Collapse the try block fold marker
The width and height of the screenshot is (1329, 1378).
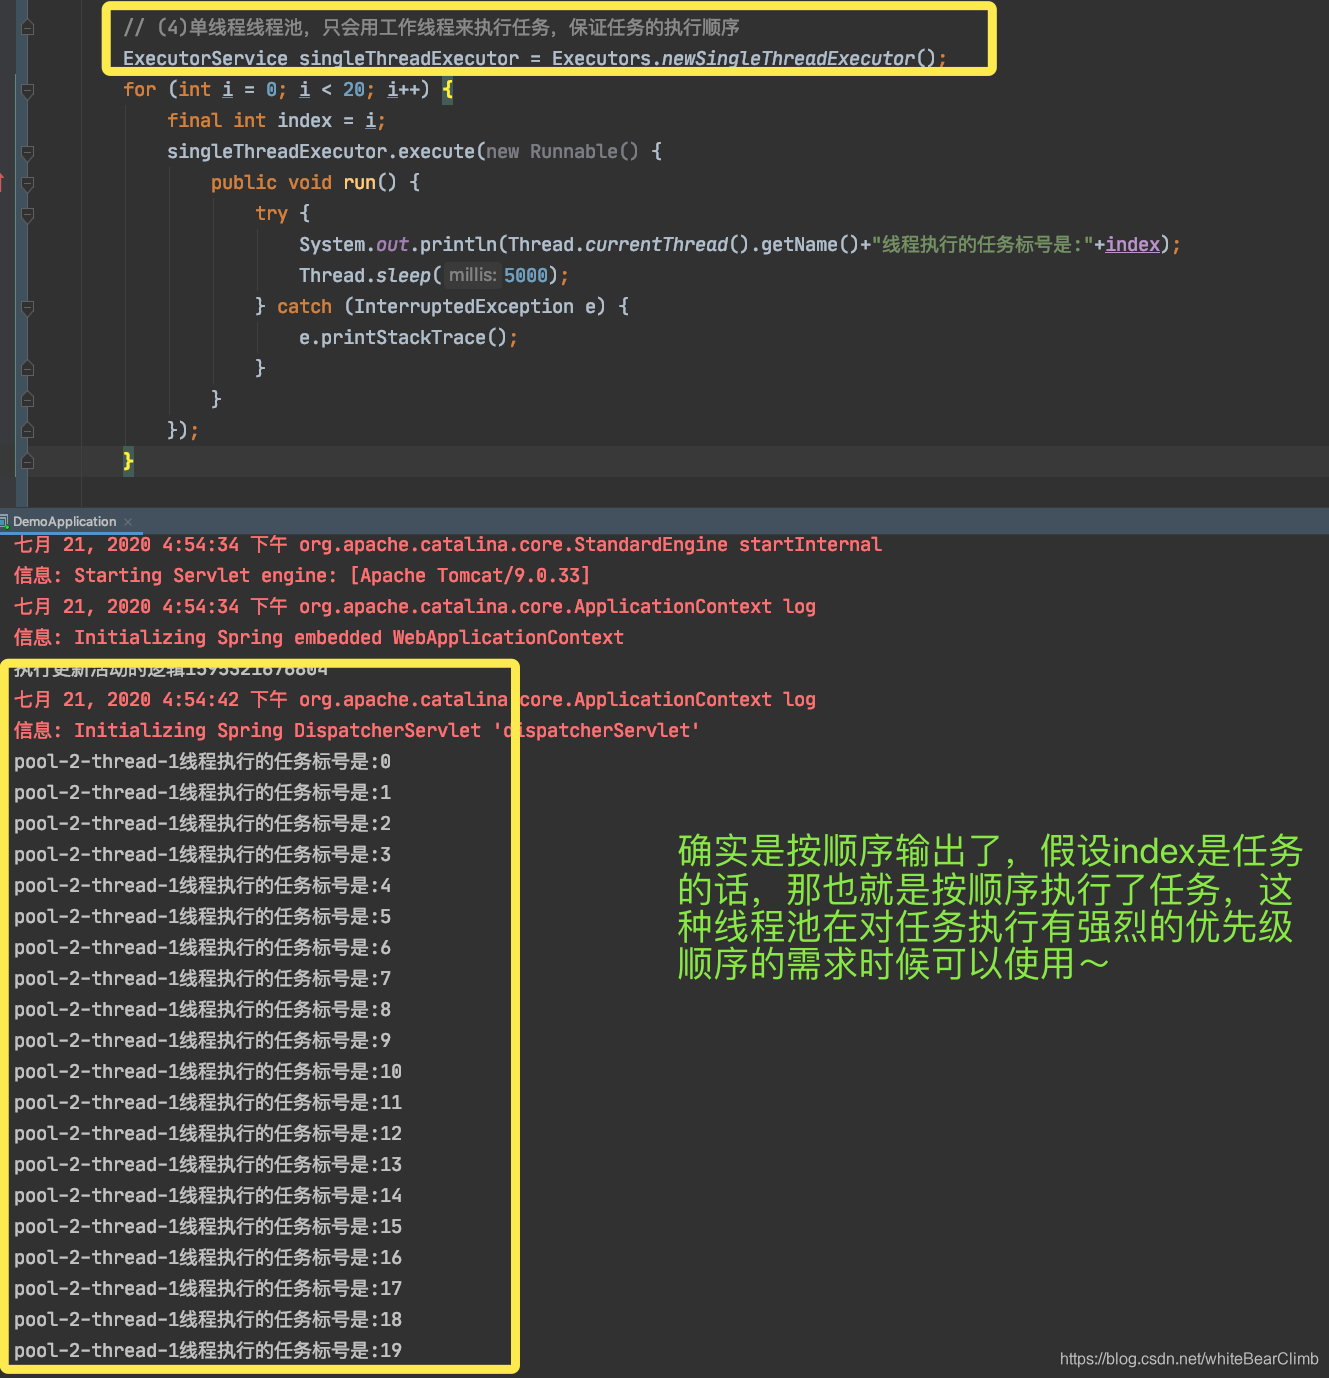(x=28, y=214)
